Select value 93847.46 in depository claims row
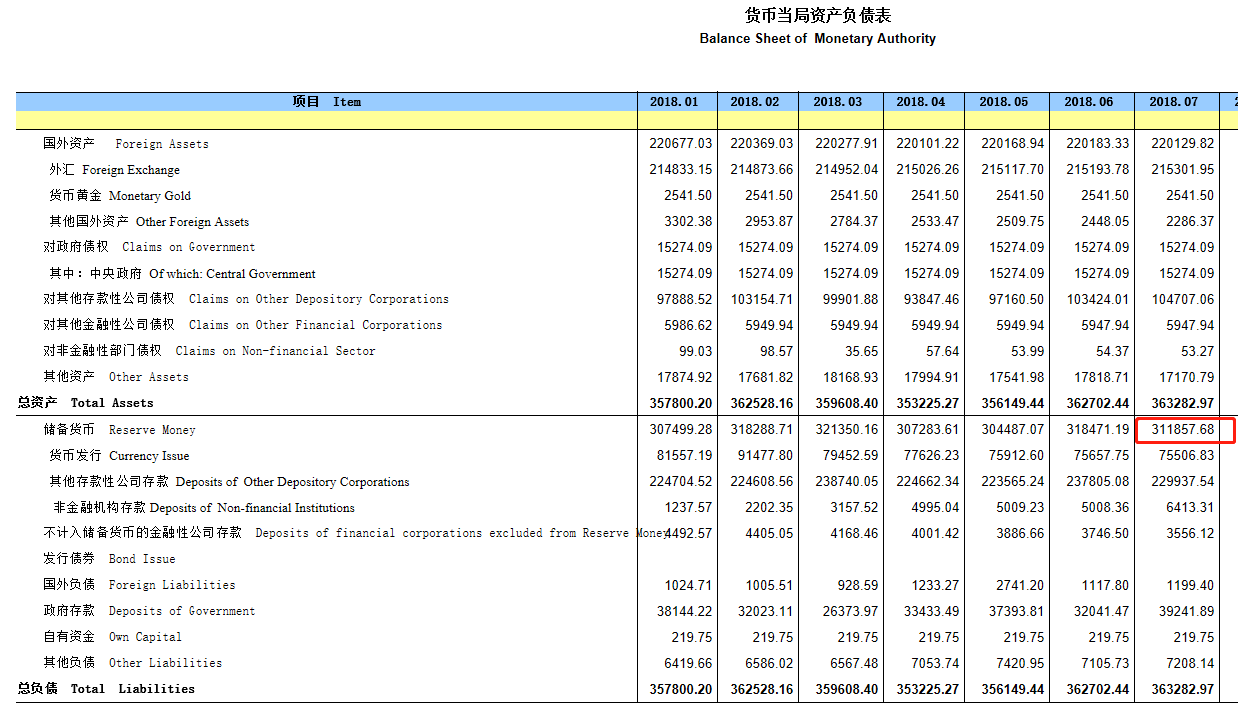1238x709 pixels. point(931,299)
